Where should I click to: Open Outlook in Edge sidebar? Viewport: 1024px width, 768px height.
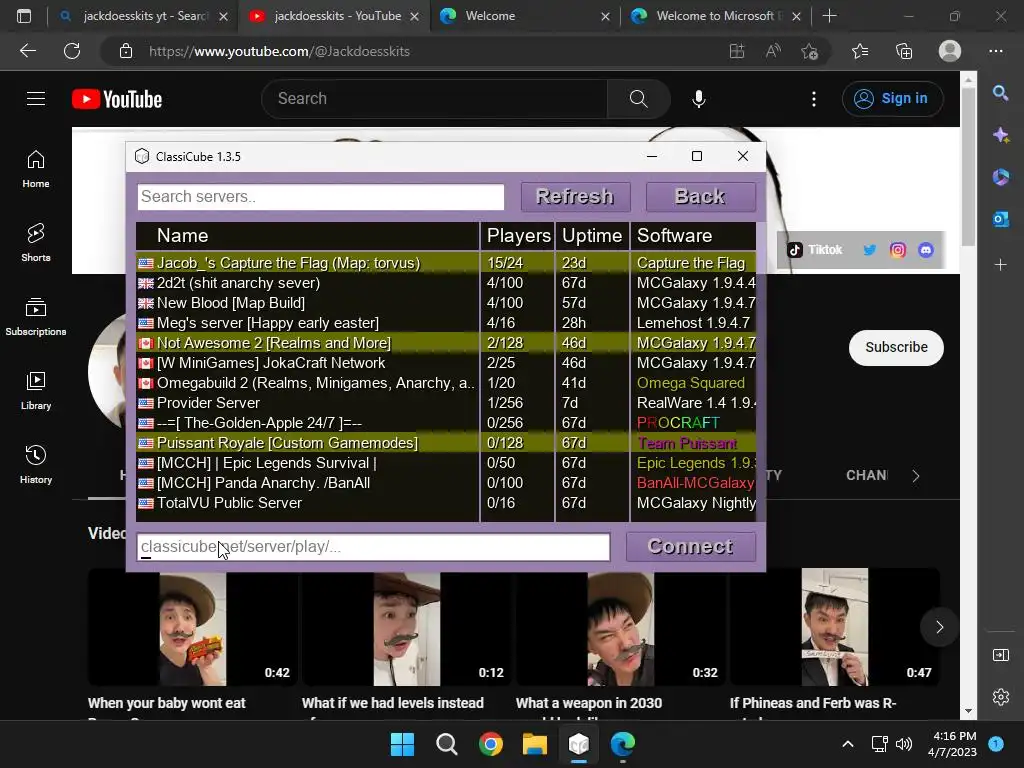1000,219
